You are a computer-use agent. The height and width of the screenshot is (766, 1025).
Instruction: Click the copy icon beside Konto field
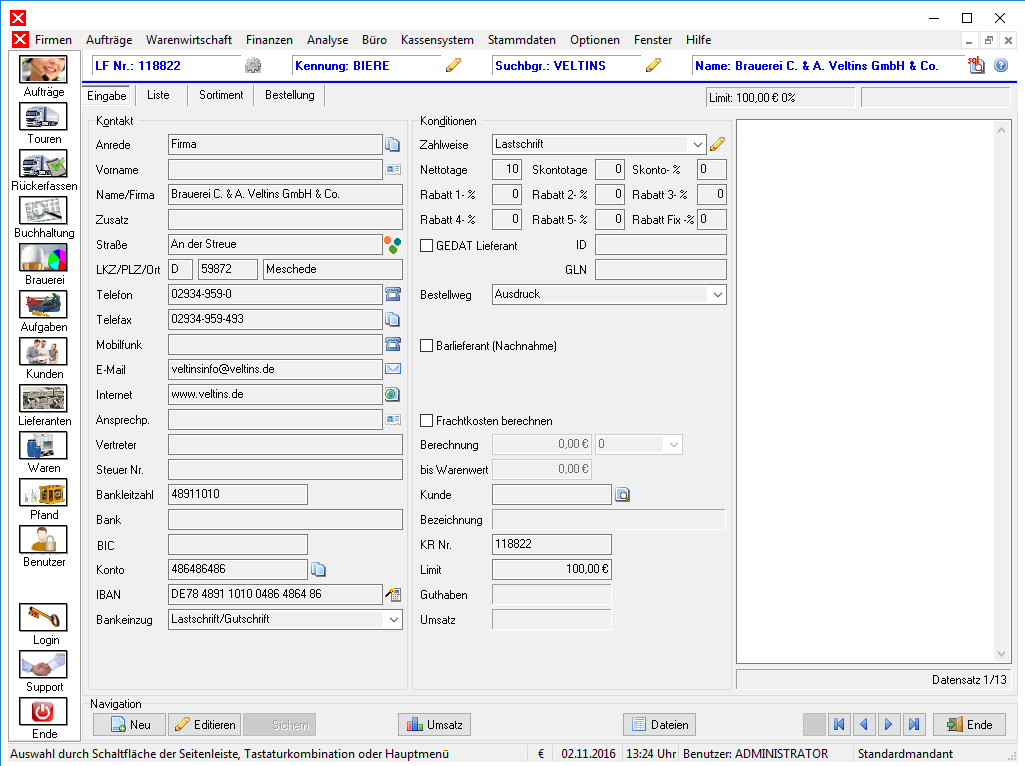coord(318,569)
